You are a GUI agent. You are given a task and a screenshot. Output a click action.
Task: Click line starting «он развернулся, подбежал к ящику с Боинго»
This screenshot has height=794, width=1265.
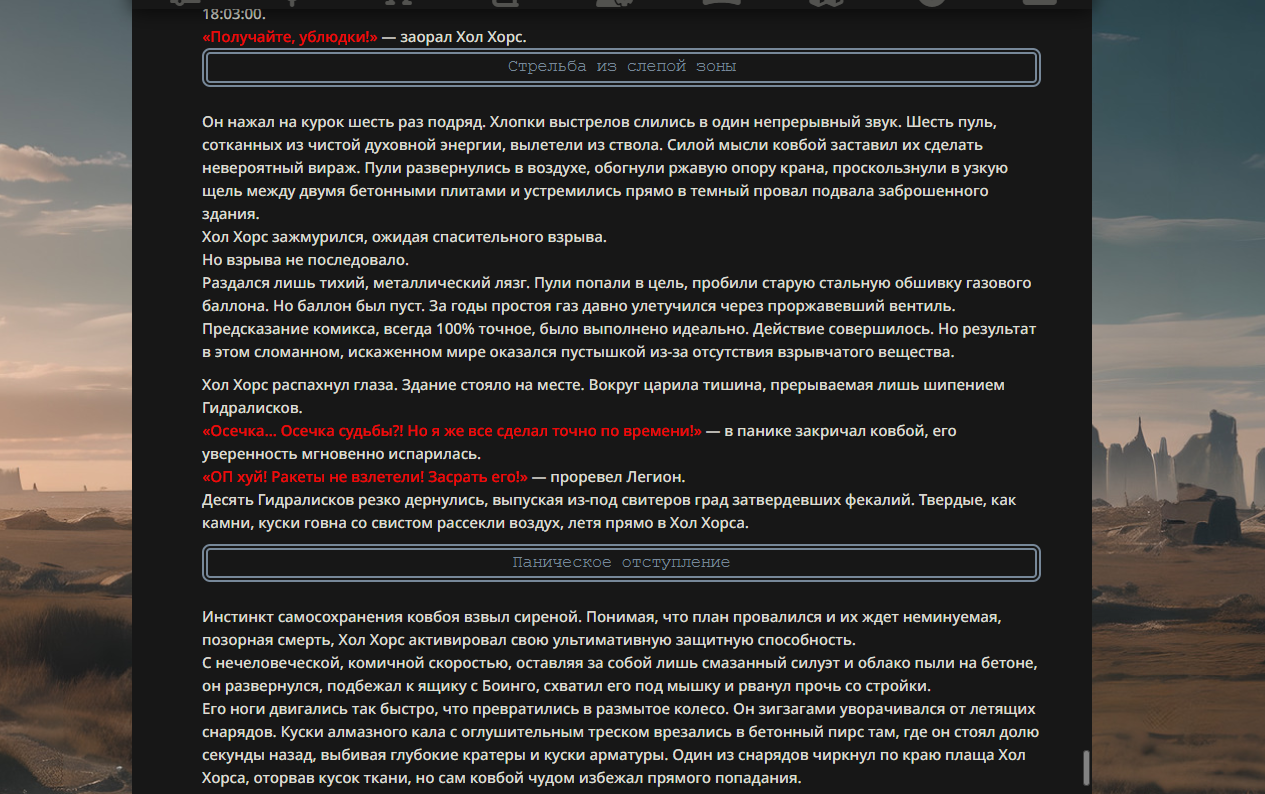[566, 686]
